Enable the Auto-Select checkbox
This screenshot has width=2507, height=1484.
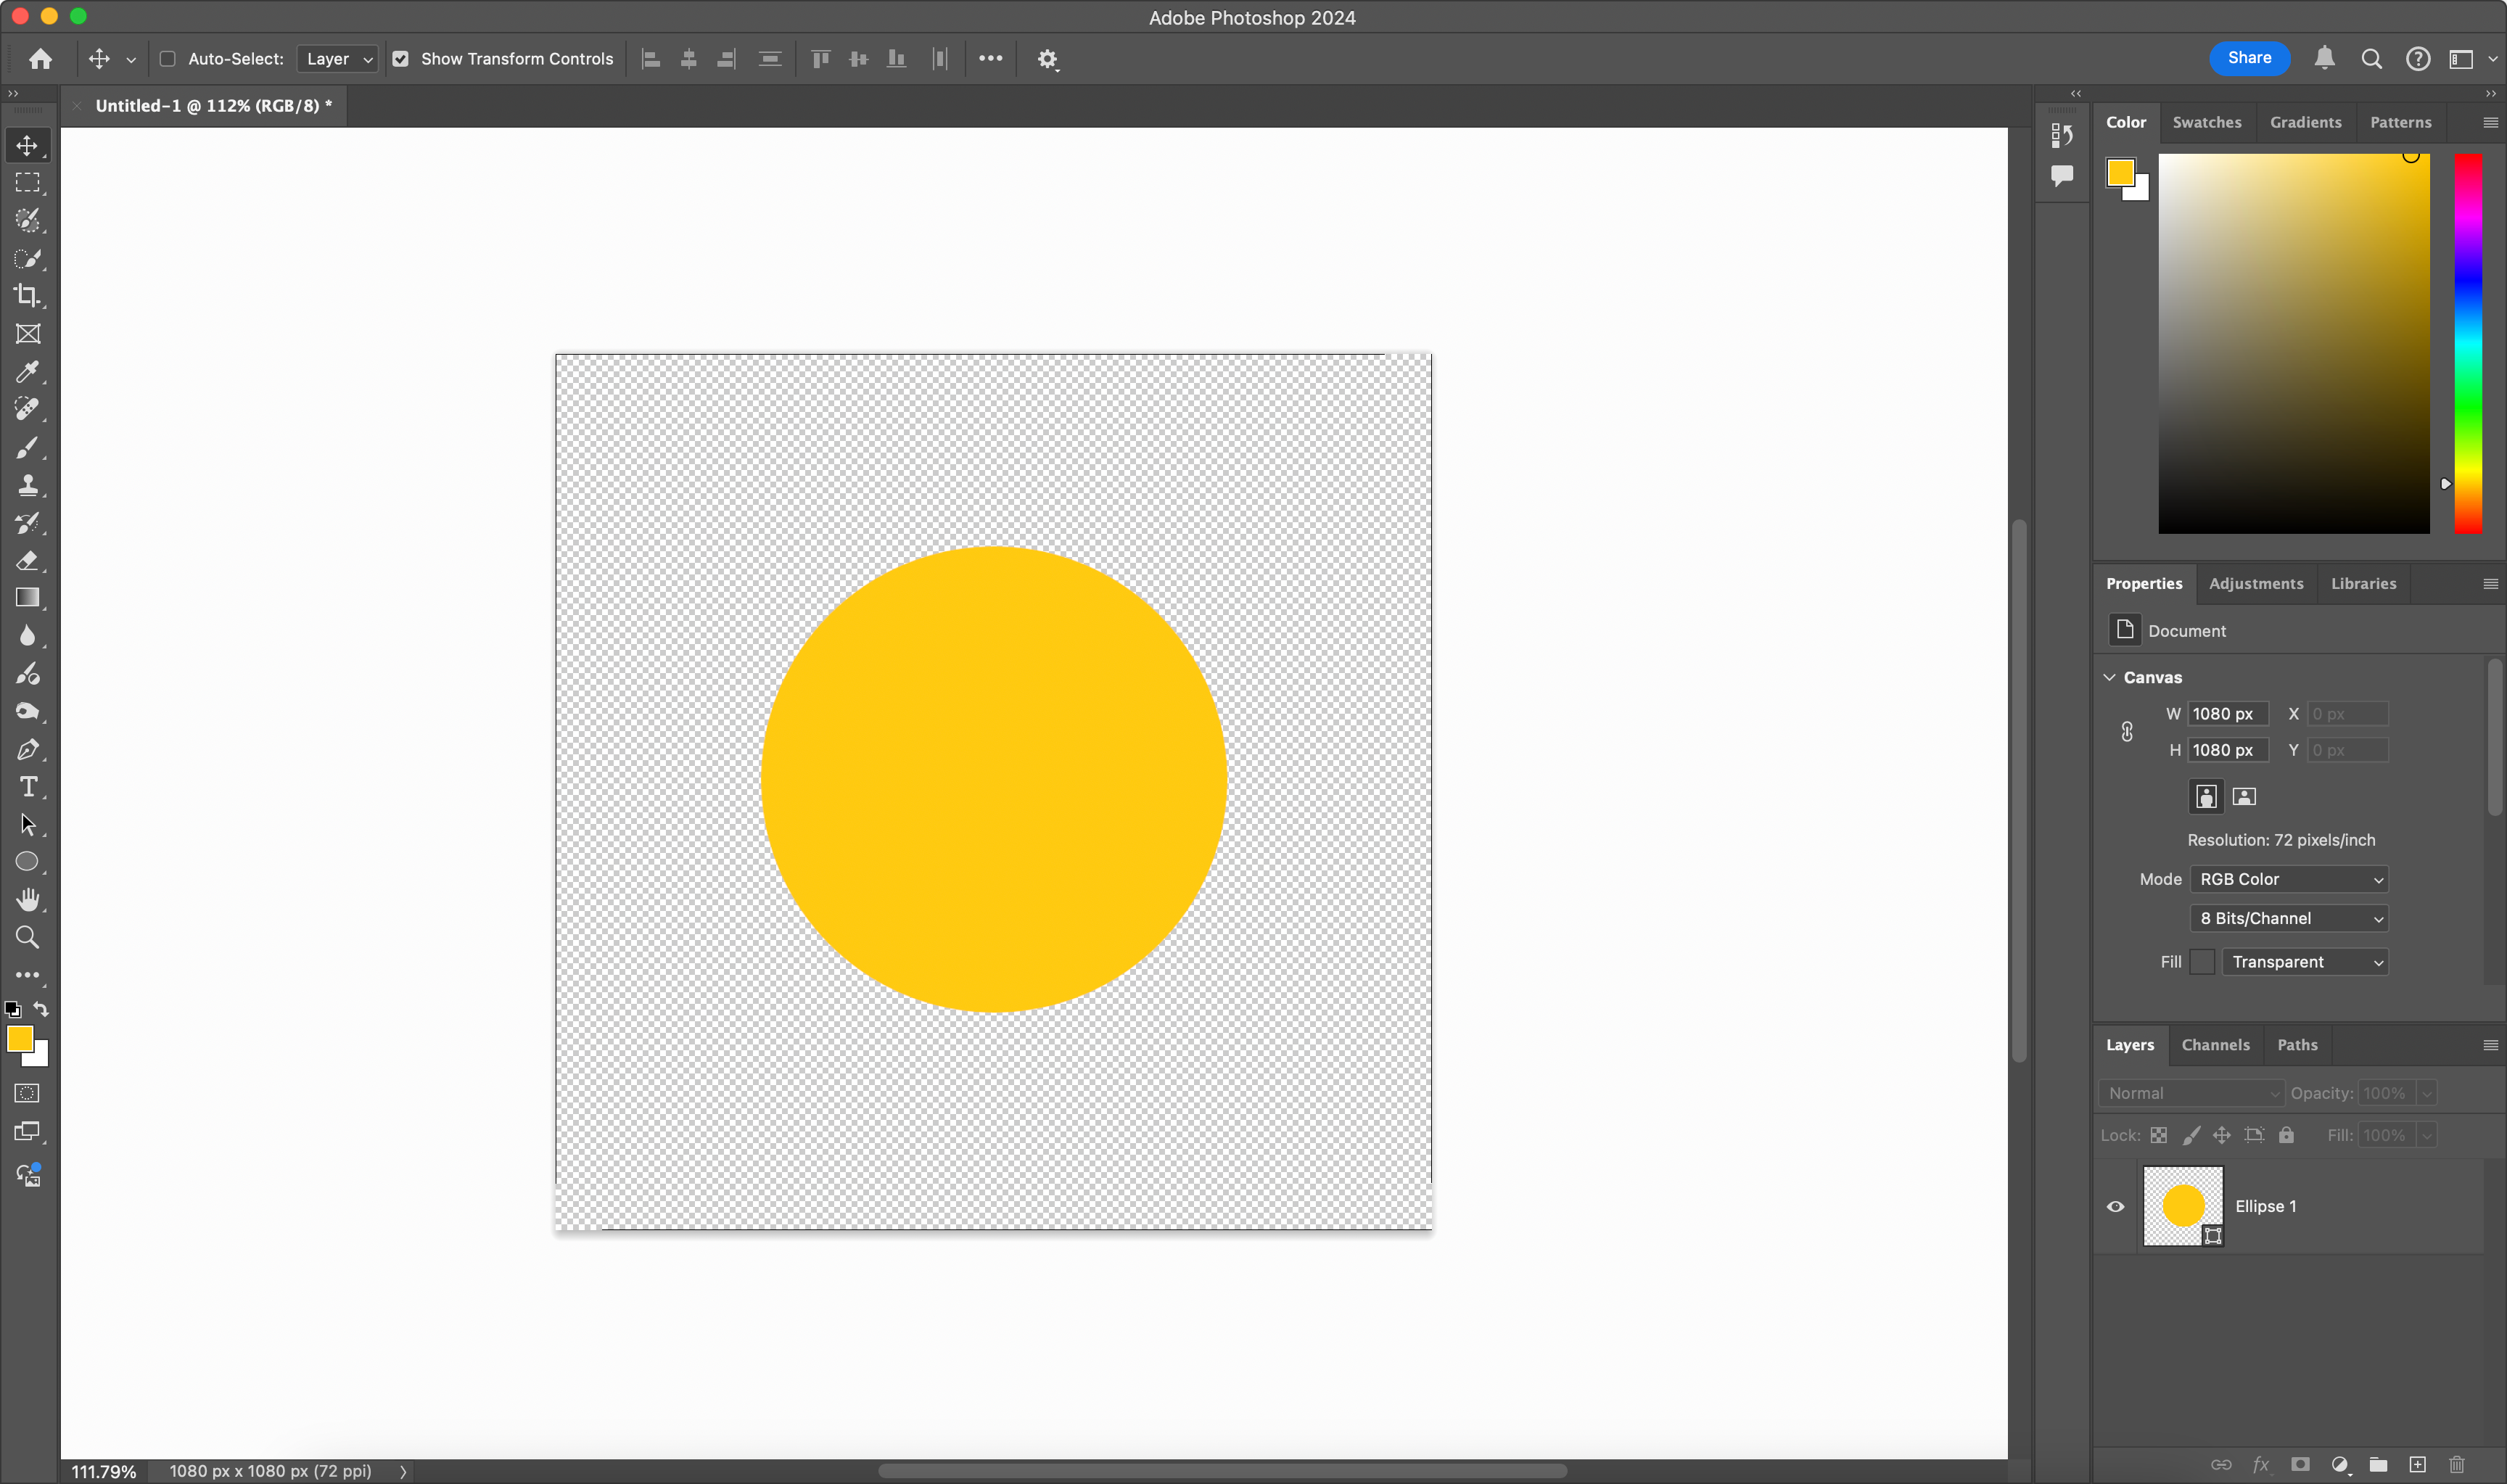167,59
